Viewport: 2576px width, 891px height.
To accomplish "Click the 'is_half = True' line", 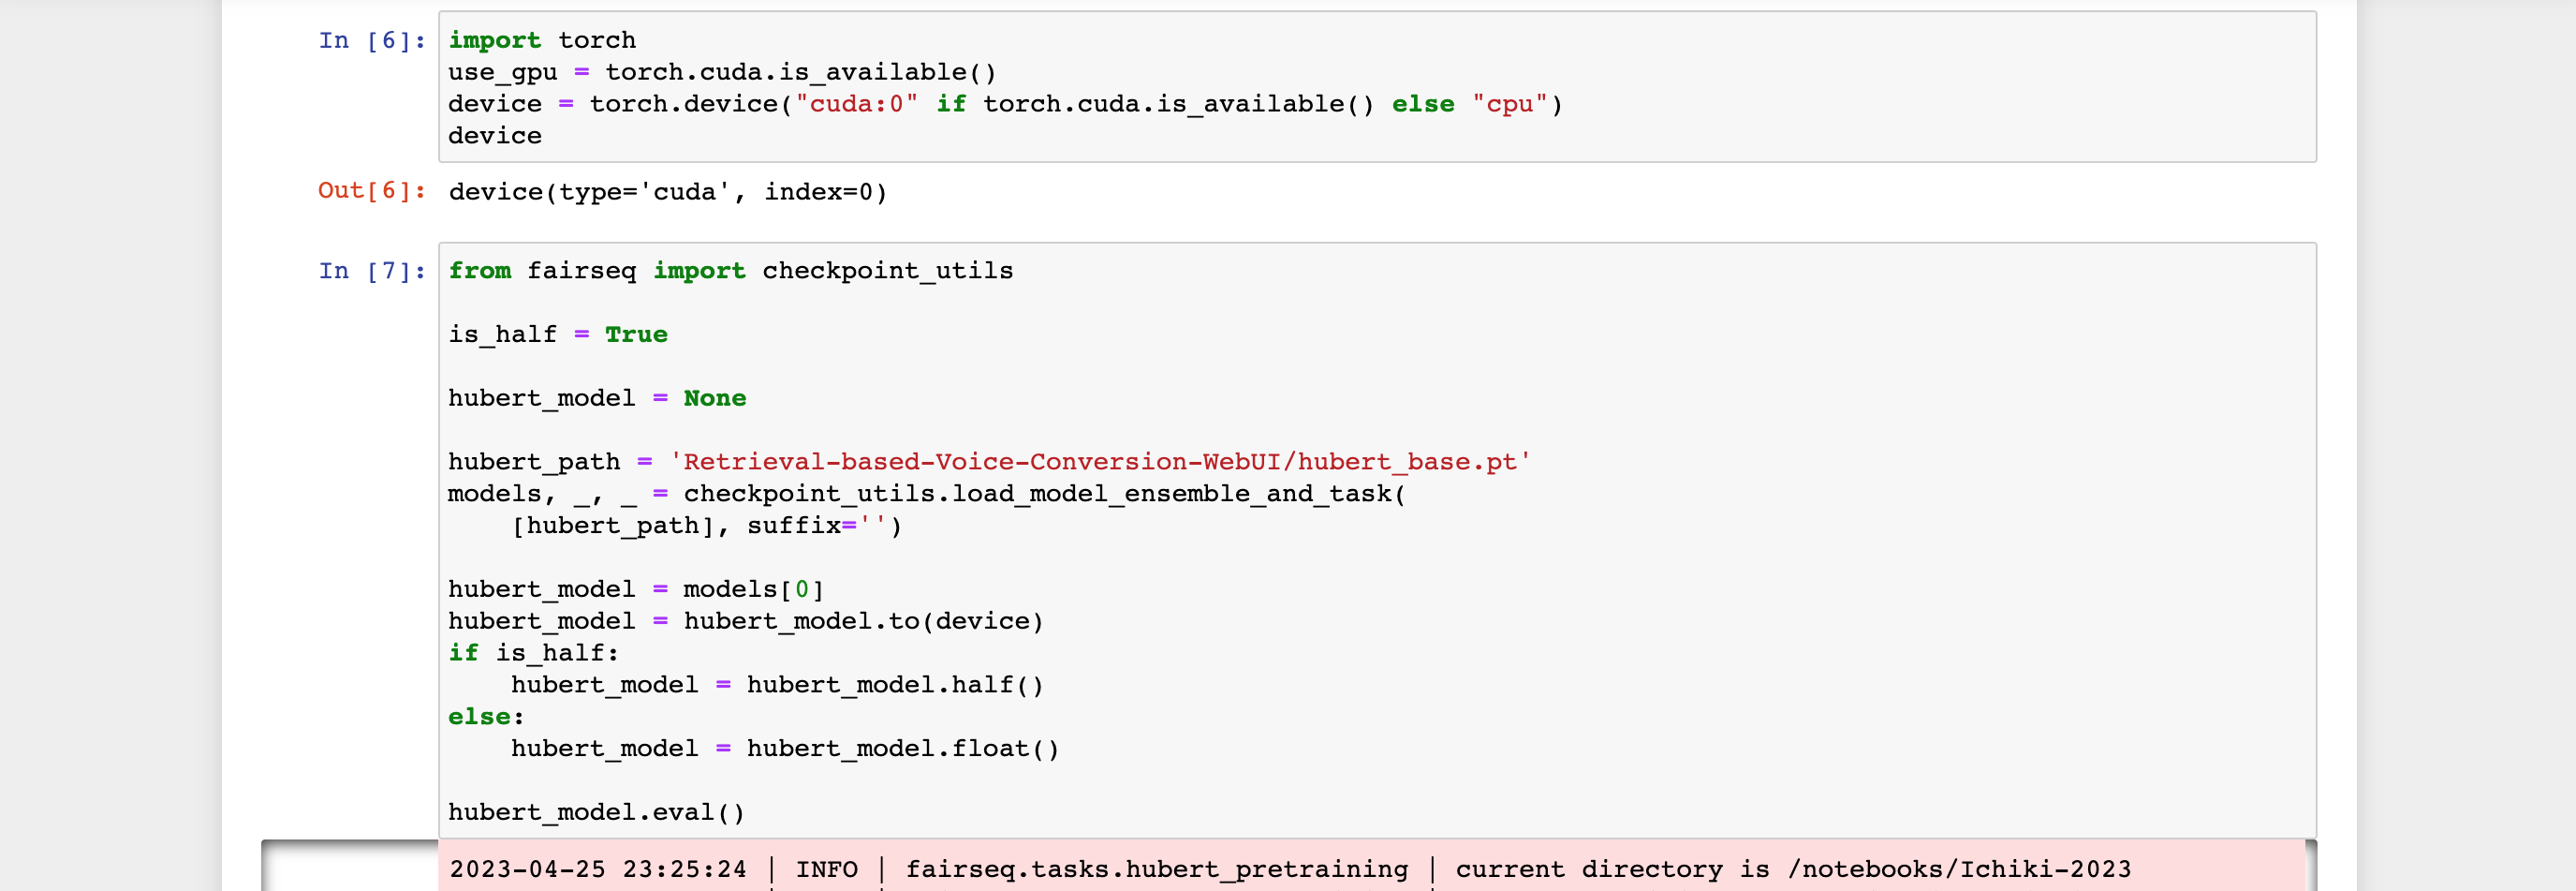I will 558,334.
